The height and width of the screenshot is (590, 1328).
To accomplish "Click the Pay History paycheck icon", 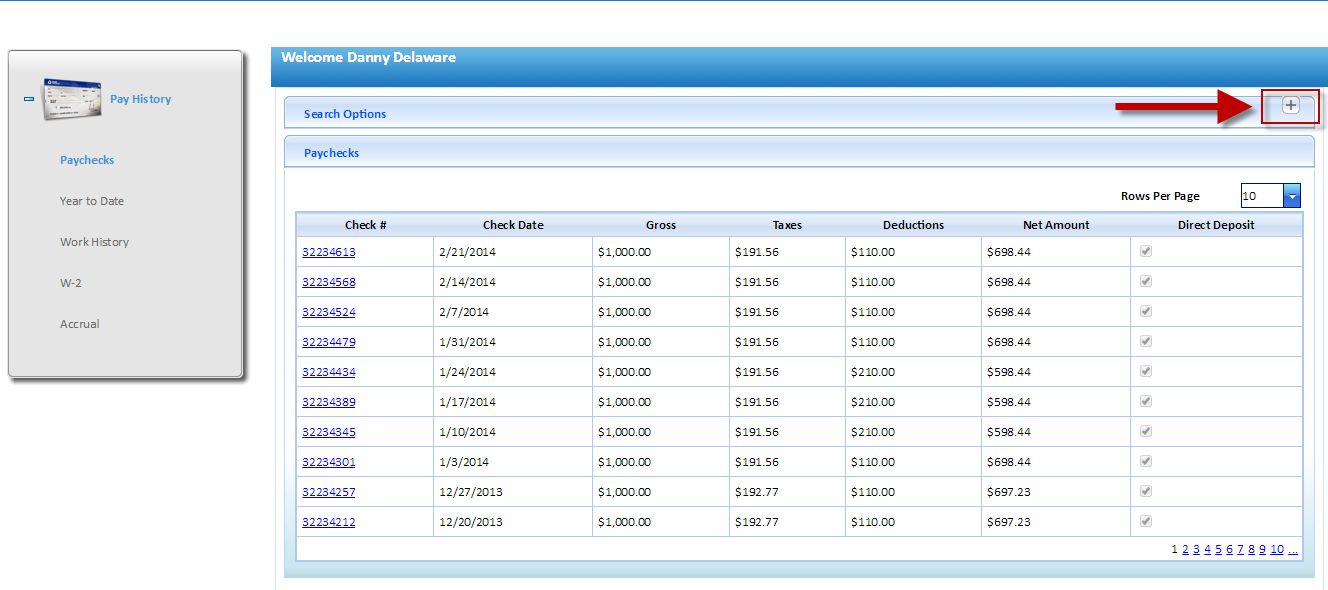I will tap(72, 99).
